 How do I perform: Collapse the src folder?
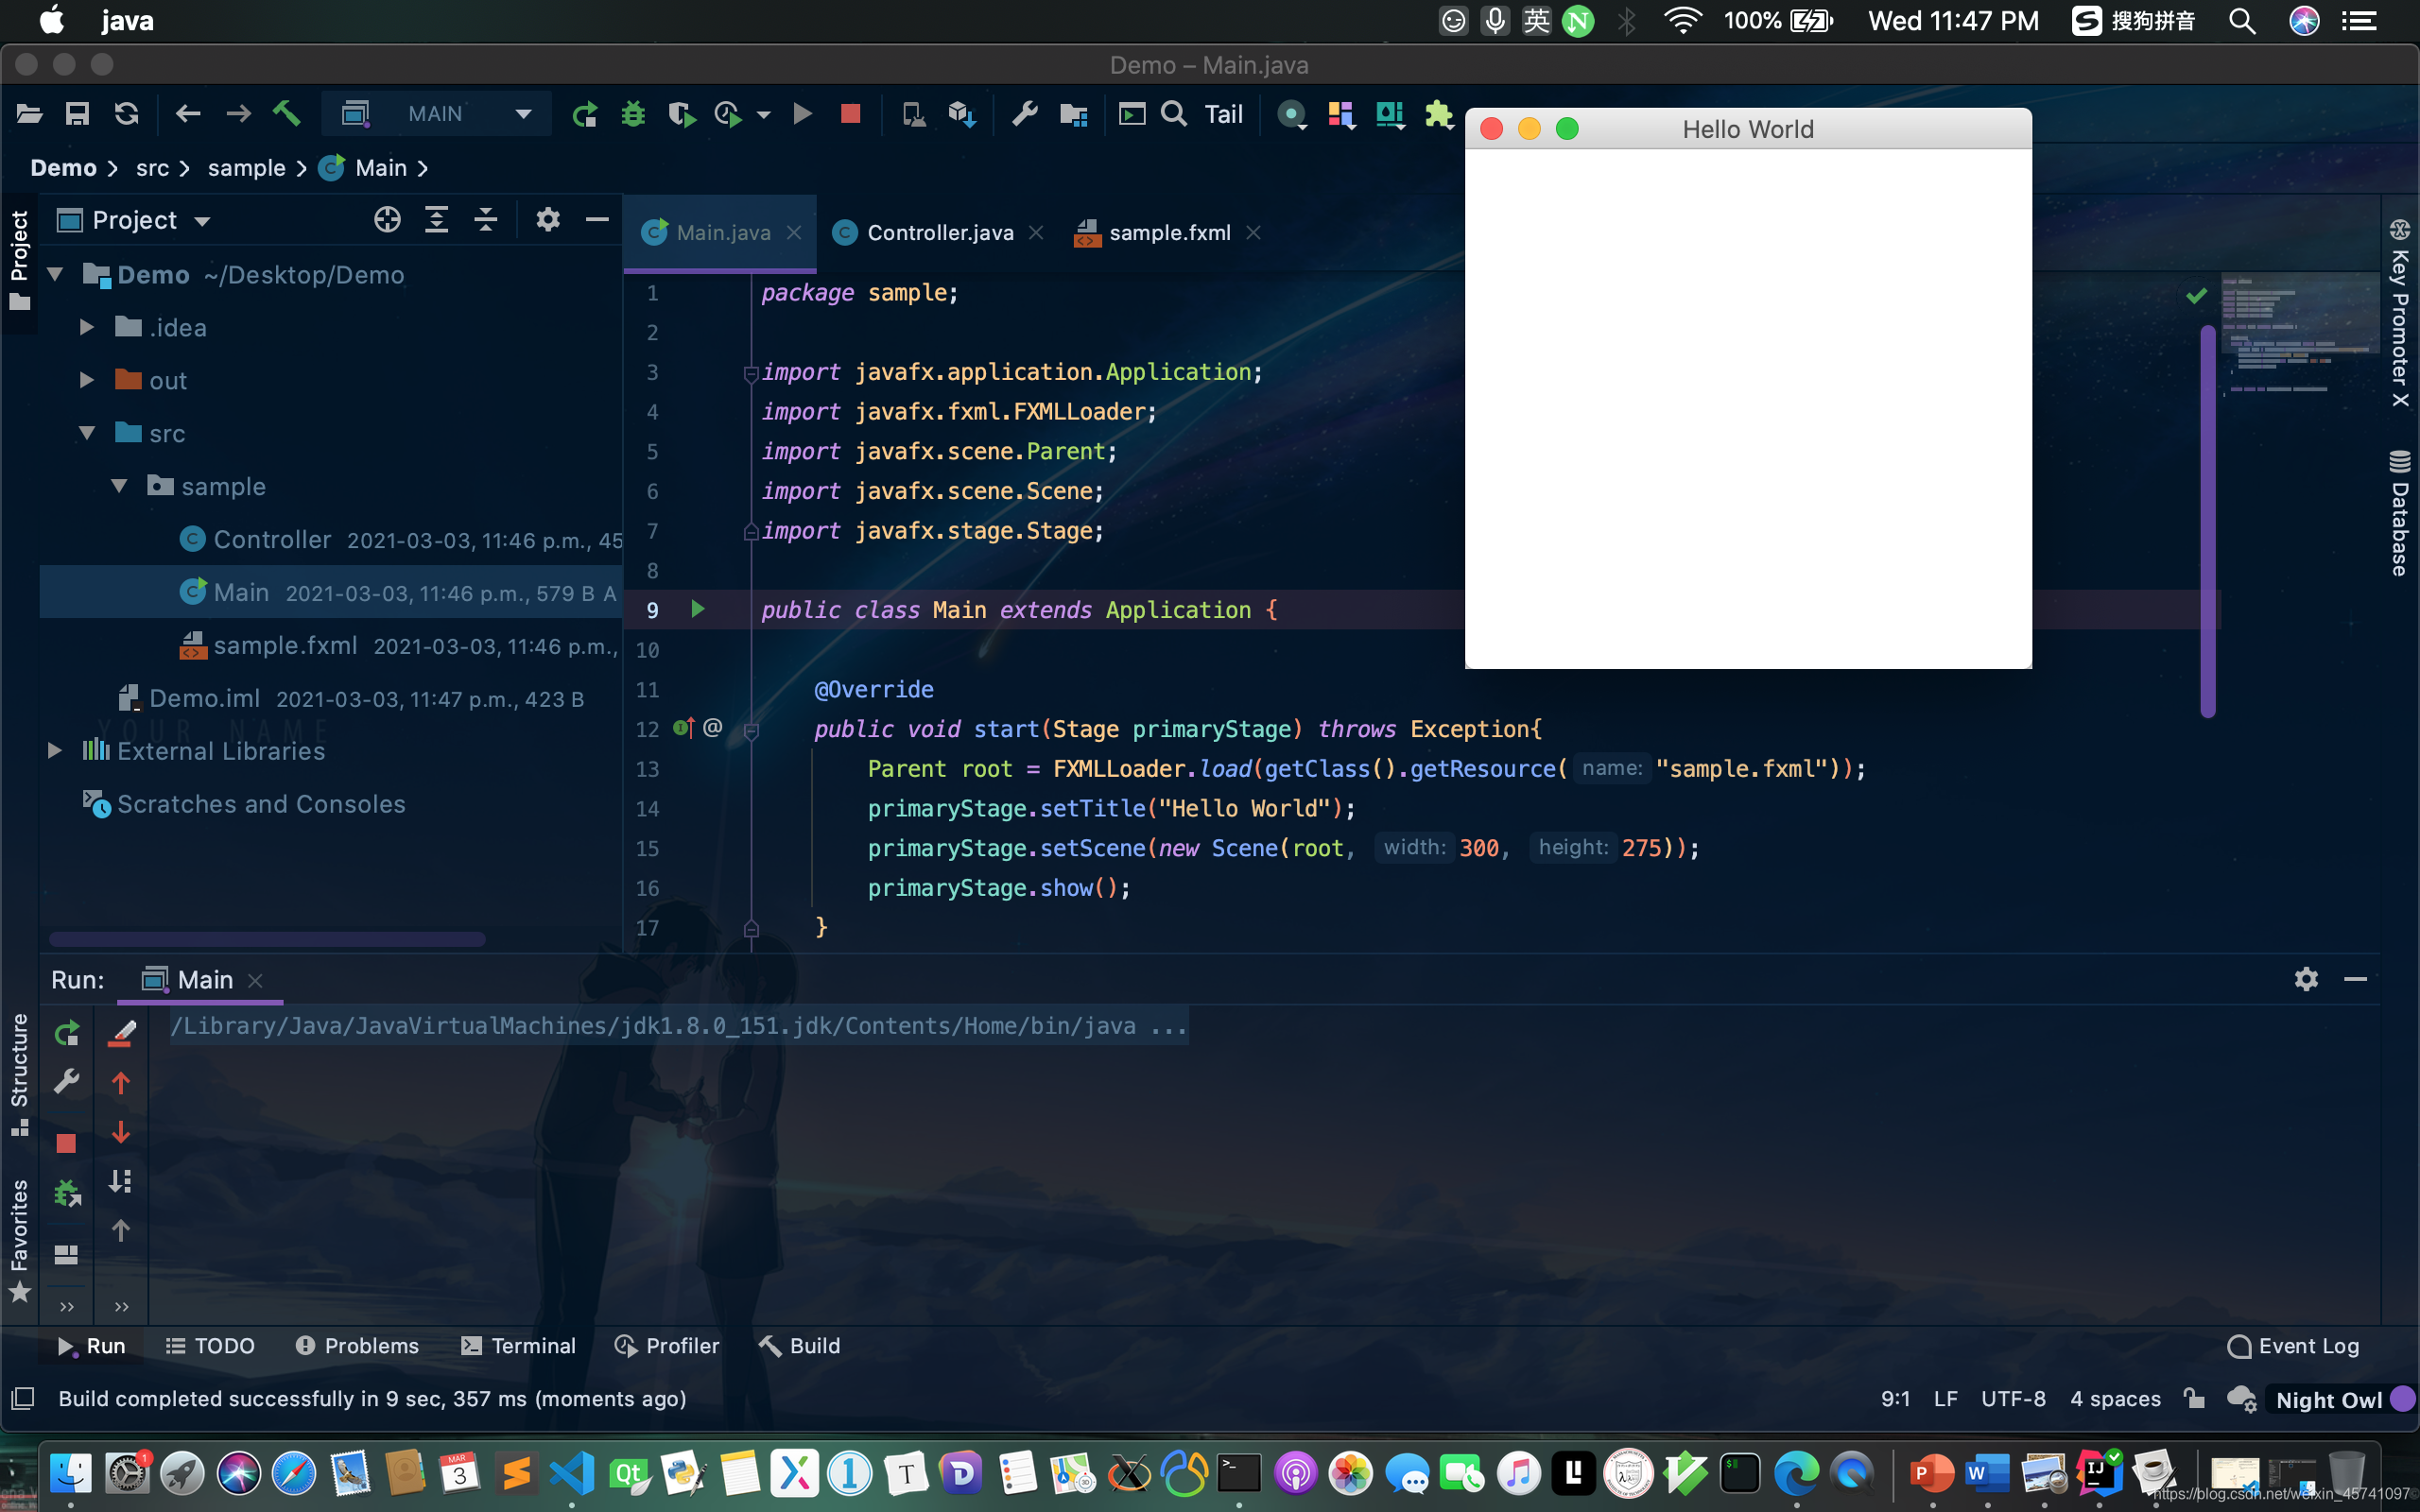(x=86, y=433)
